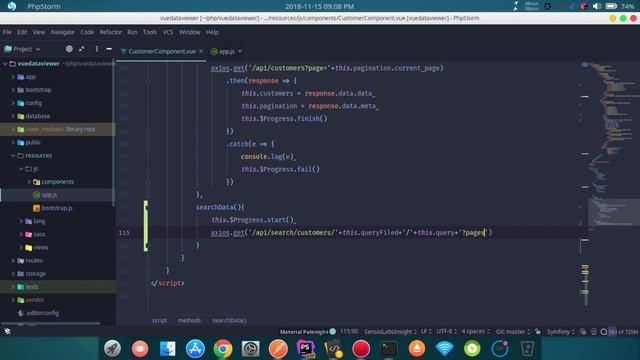Viewport: 640px width, 360px height.
Task: Click the code minimap on the right side
Action: [x=614, y=143]
